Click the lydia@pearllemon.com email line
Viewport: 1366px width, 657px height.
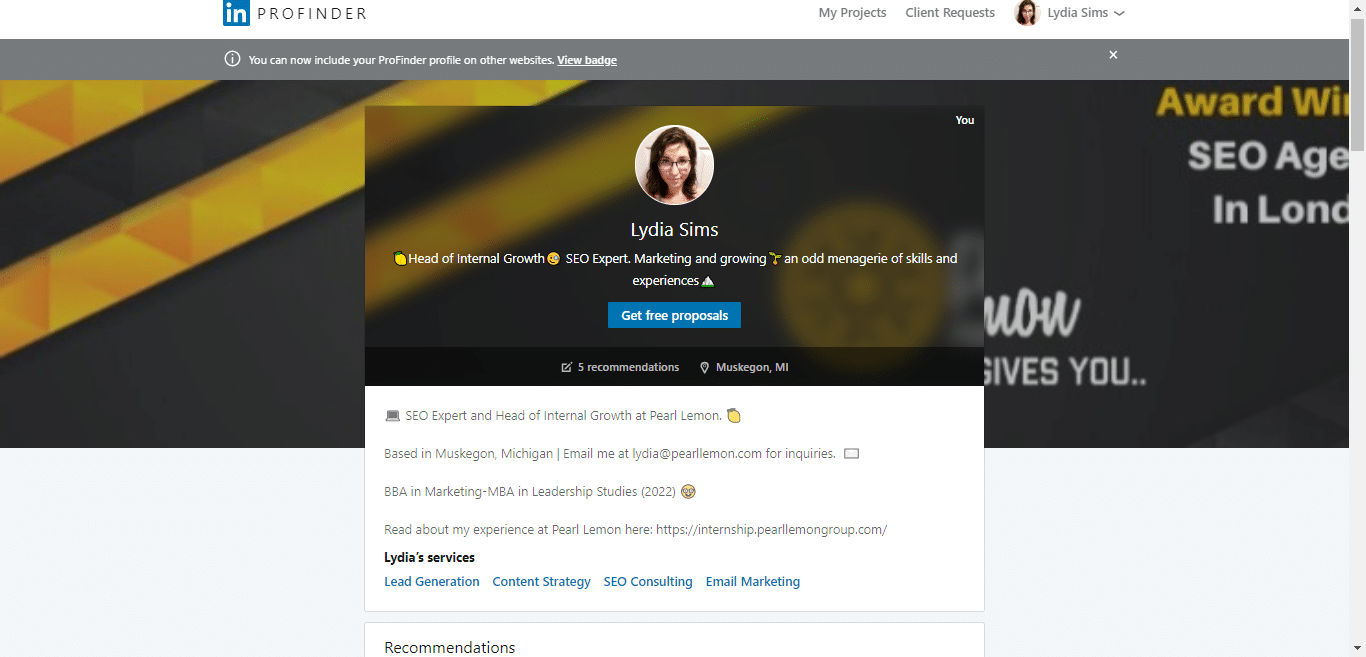point(622,453)
